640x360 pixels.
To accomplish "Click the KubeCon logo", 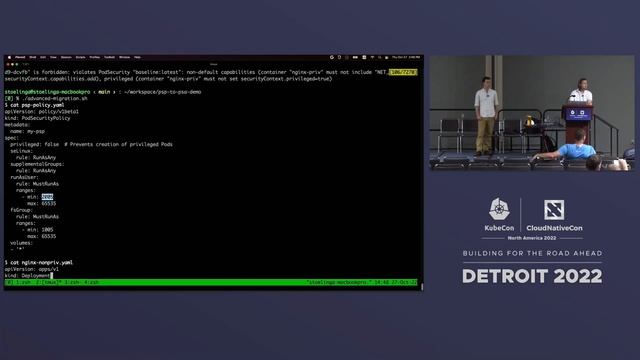I will click(499, 215).
